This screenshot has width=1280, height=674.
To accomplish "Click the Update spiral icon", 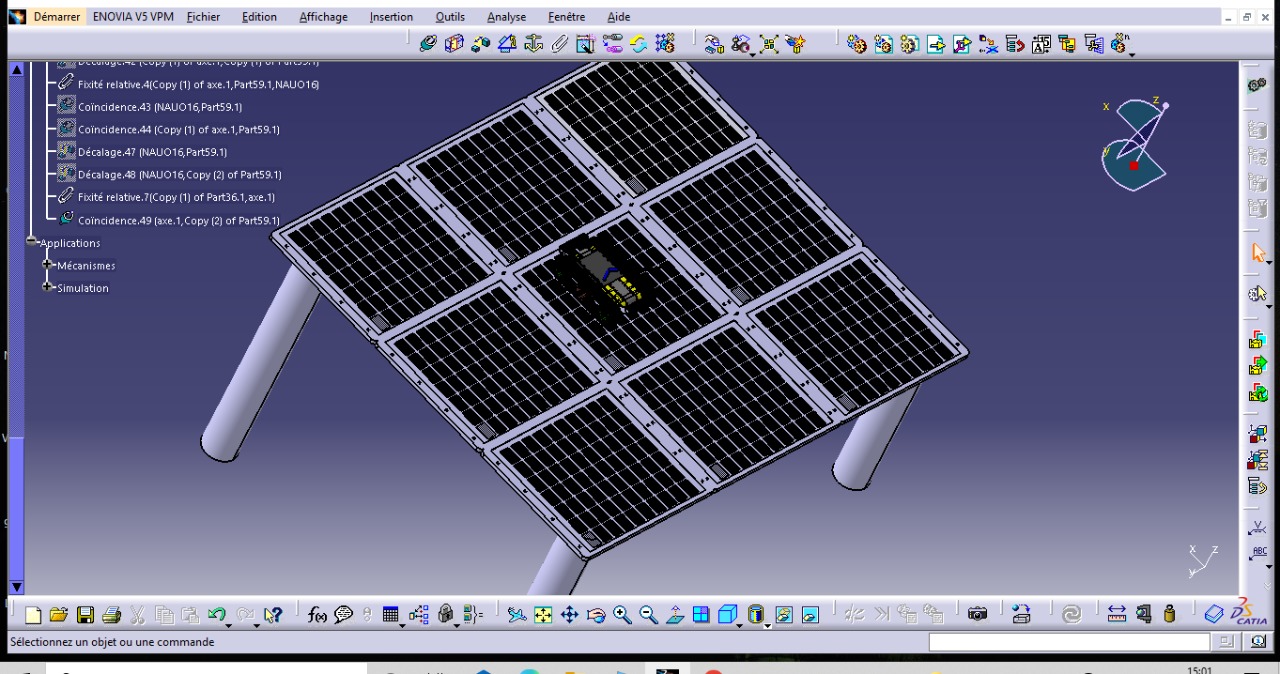I will pyautogui.click(x=1071, y=615).
